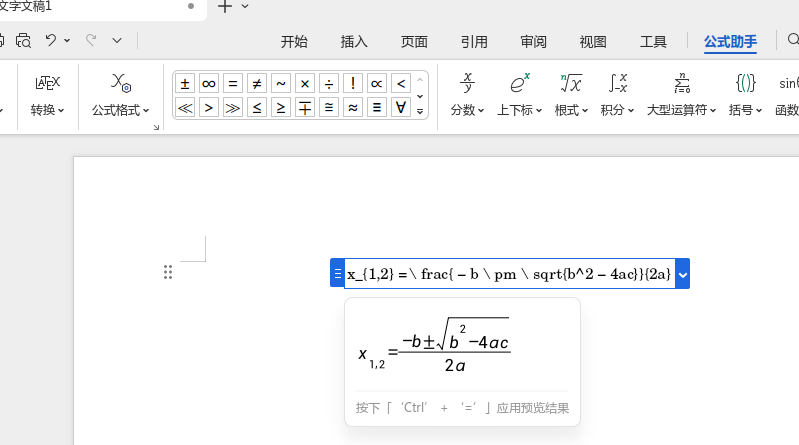Image resolution: width=799 pixels, height=445 pixels.
Task: Open the 函数 function gallery
Action: click(787, 110)
